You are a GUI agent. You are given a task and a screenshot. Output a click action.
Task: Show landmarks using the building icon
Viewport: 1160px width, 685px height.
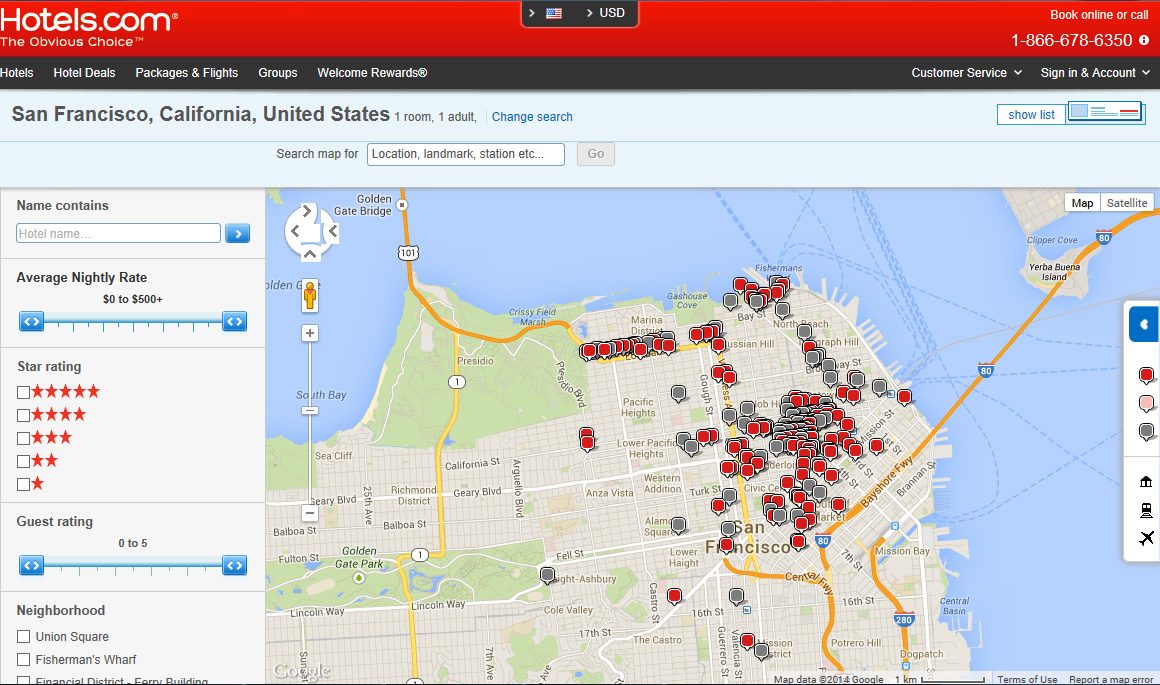click(1146, 482)
